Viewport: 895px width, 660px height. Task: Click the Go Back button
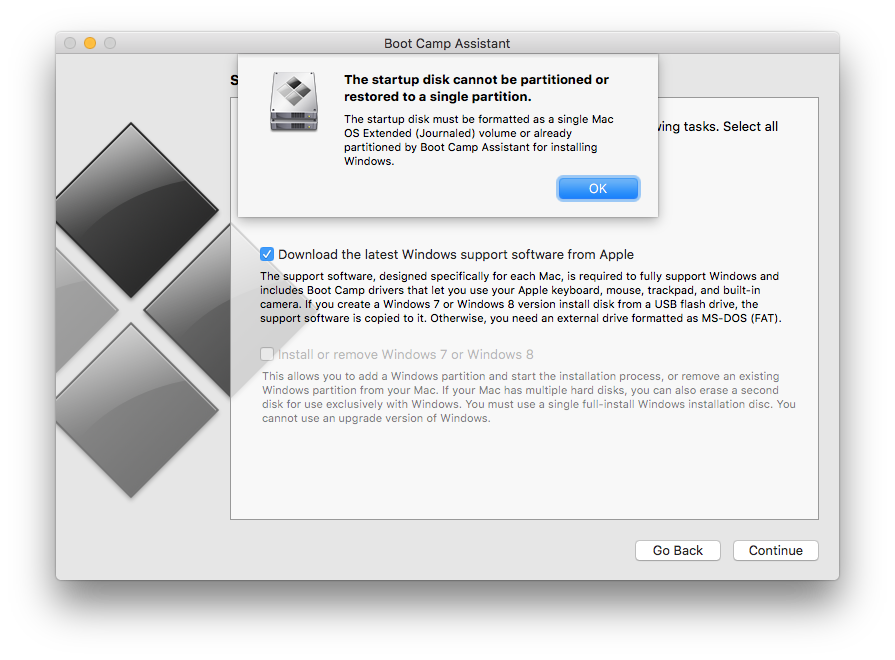678,550
